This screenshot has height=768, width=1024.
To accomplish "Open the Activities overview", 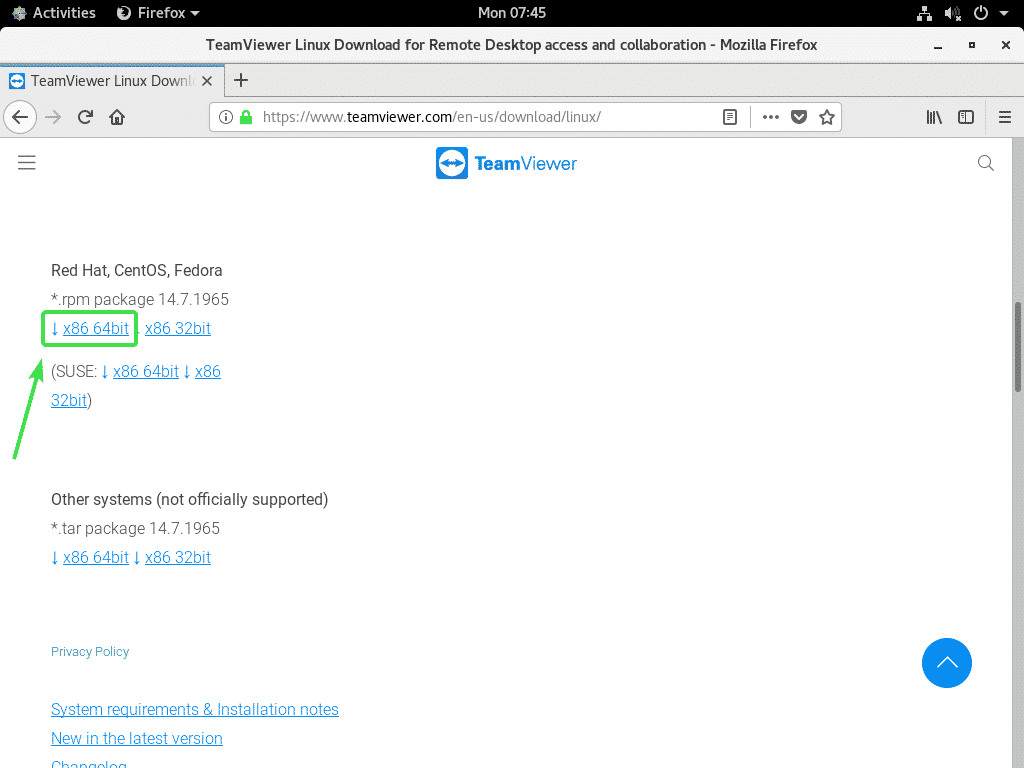I will (54, 13).
